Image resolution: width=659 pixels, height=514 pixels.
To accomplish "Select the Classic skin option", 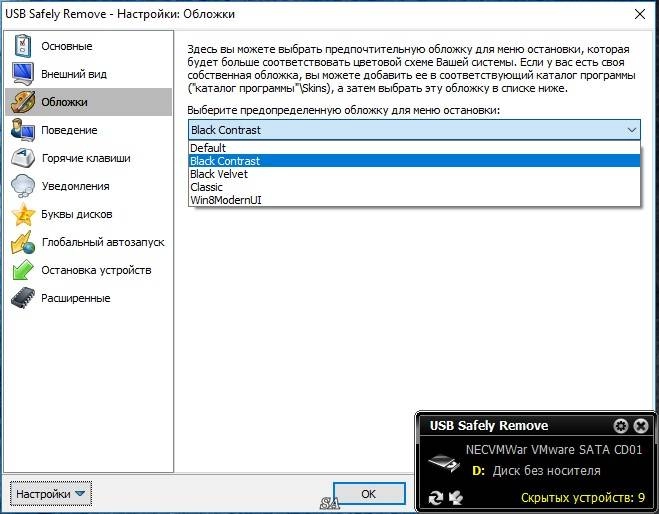I will pos(414,187).
